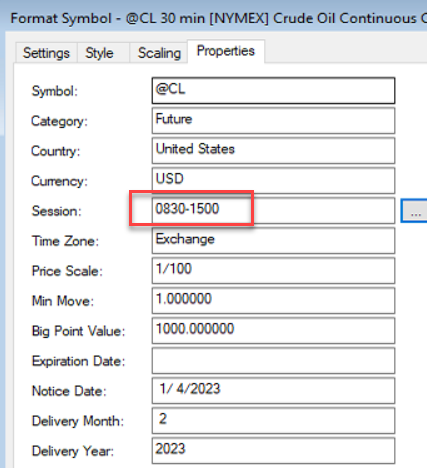Viewport: 427px width, 468px height.
Task: Switch to the Style tab
Action: 99,53
